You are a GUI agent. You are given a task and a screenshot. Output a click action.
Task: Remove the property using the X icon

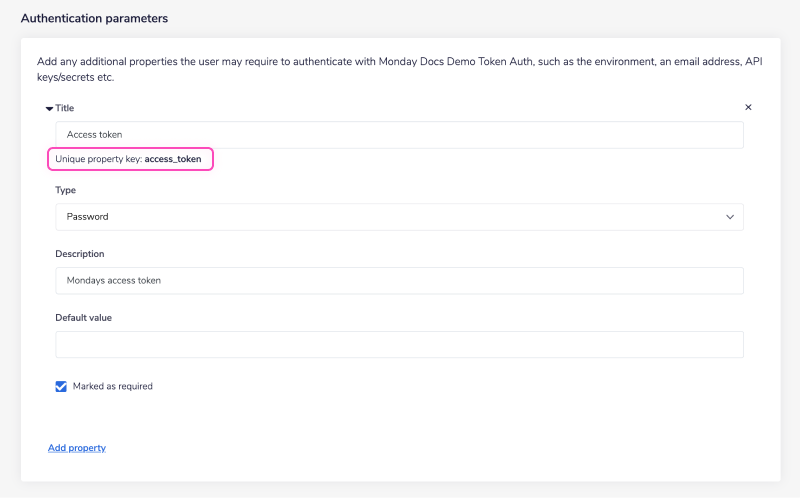tap(748, 107)
